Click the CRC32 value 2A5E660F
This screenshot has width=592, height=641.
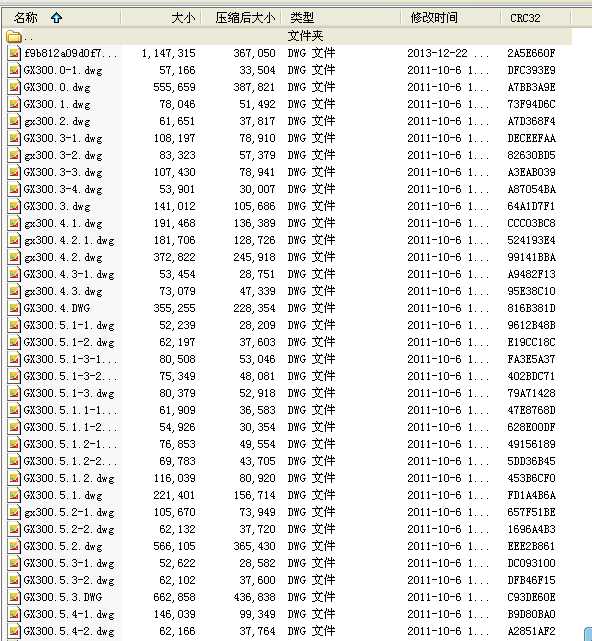pyautogui.click(x=531, y=53)
